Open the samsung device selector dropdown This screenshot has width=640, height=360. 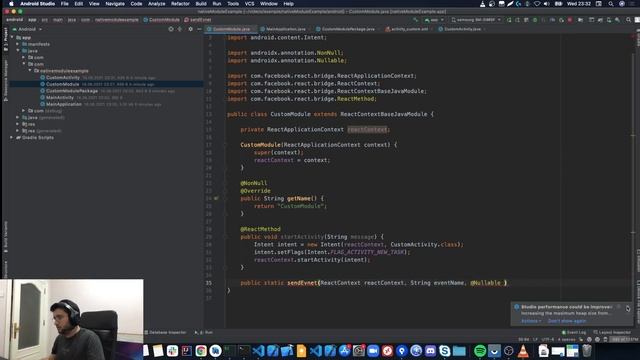pyautogui.click(x=476, y=20)
